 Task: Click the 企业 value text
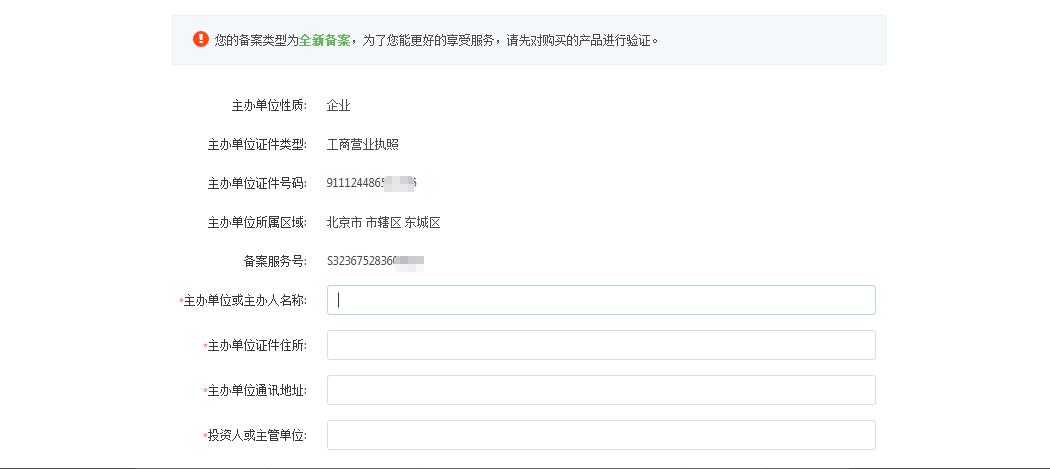tap(338, 106)
